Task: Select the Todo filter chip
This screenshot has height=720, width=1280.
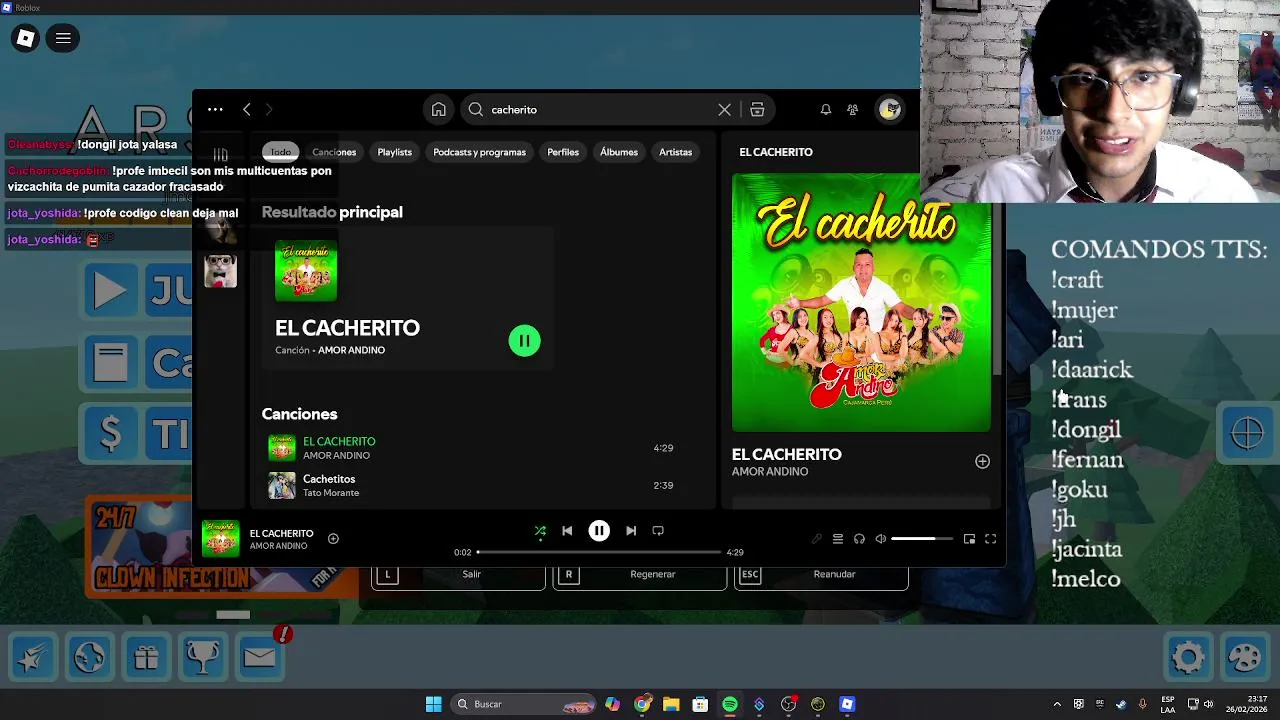Action: point(281,152)
